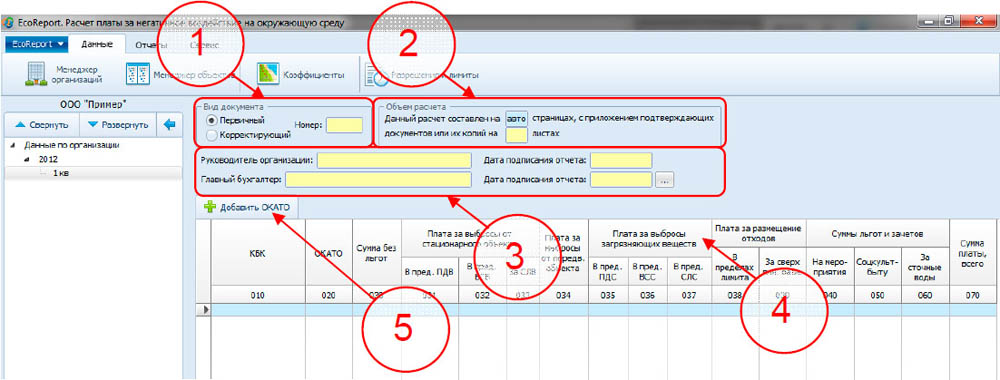Click the Добавить ОКАТО button
The image size is (1000, 380).
tap(247, 207)
